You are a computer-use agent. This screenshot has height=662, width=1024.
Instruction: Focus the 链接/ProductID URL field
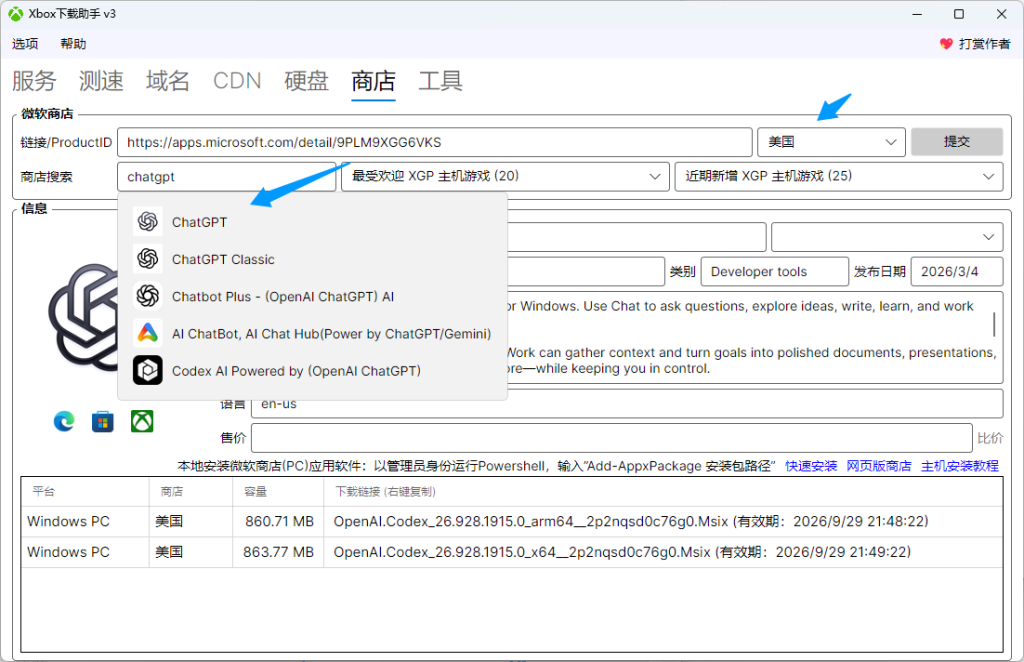(434, 142)
